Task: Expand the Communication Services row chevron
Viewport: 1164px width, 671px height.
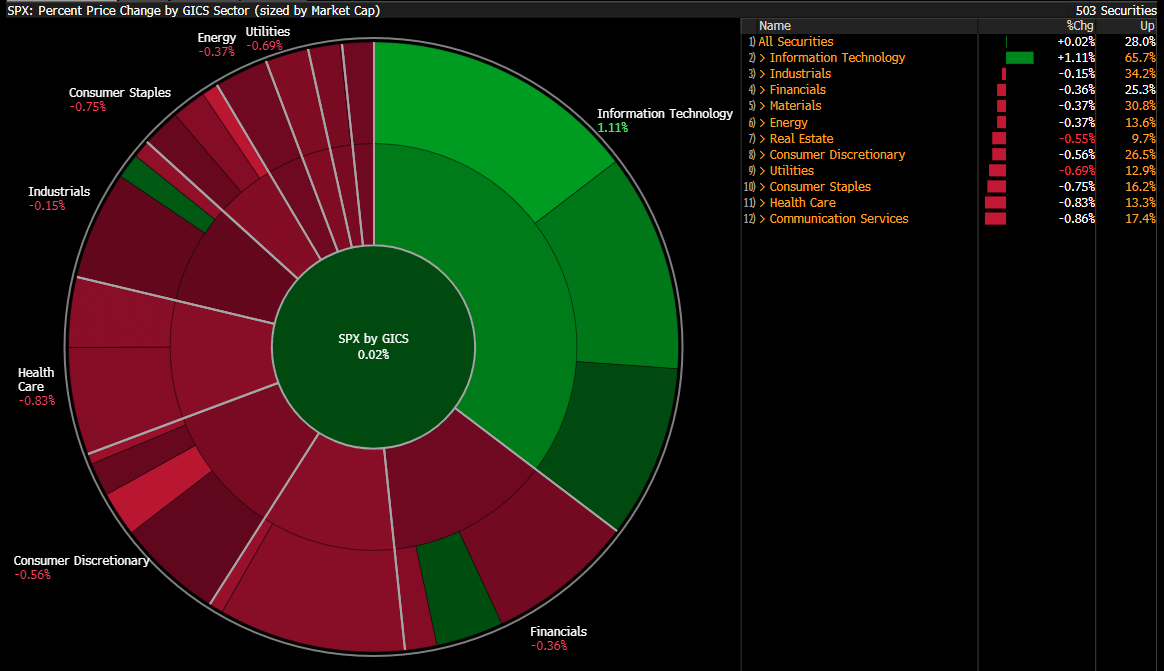Action: click(x=762, y=219)
